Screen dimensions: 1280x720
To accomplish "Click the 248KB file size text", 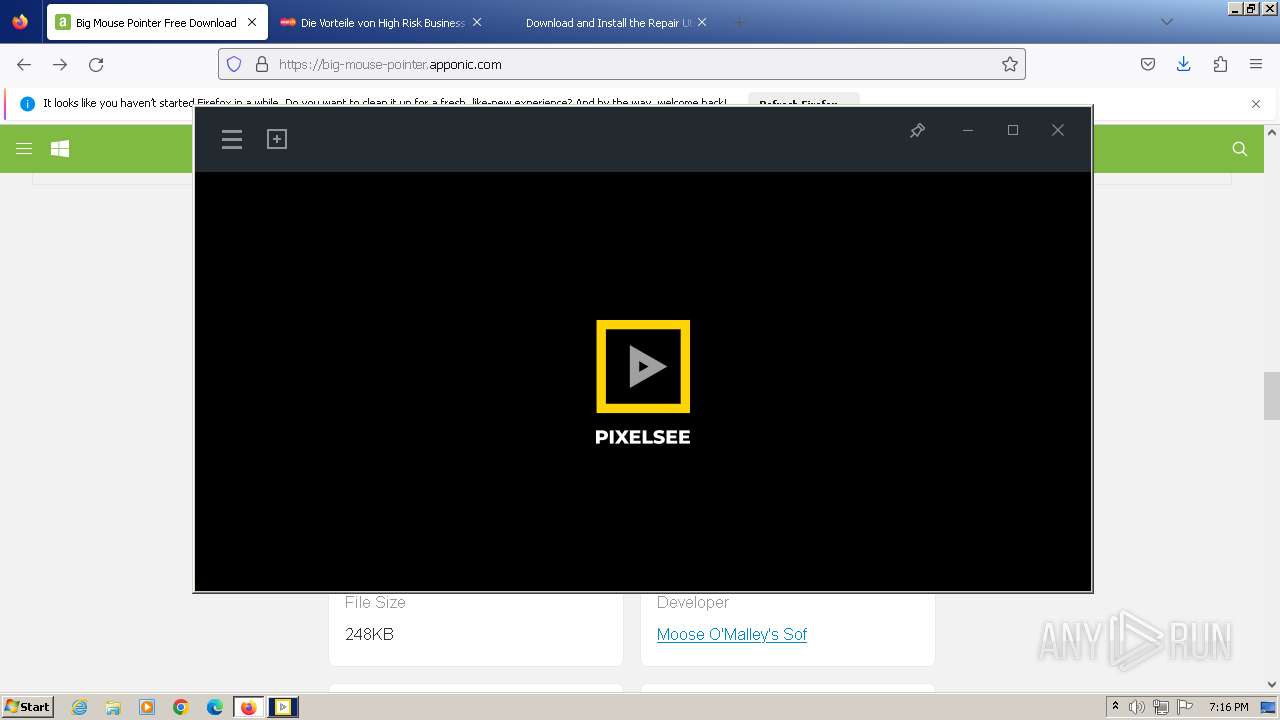I will point(369,634).
